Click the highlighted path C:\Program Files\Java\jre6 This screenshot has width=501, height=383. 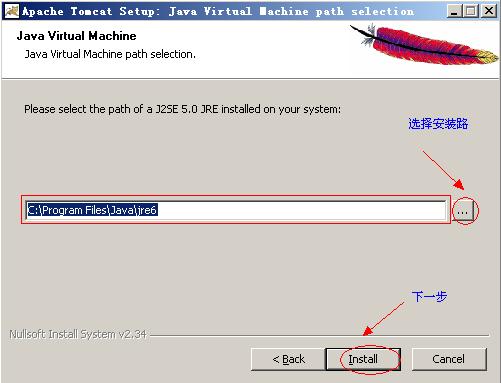[x=92, y=210]
